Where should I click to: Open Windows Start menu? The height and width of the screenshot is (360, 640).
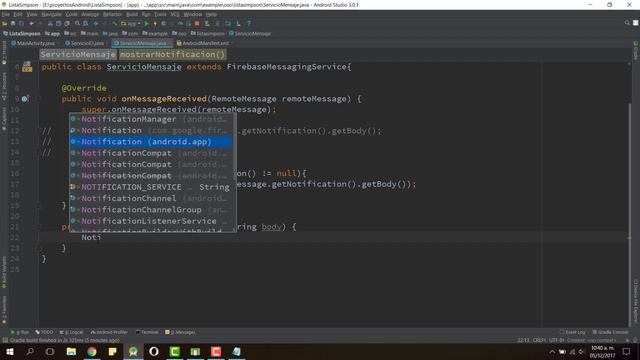click(x=9, y=351)
